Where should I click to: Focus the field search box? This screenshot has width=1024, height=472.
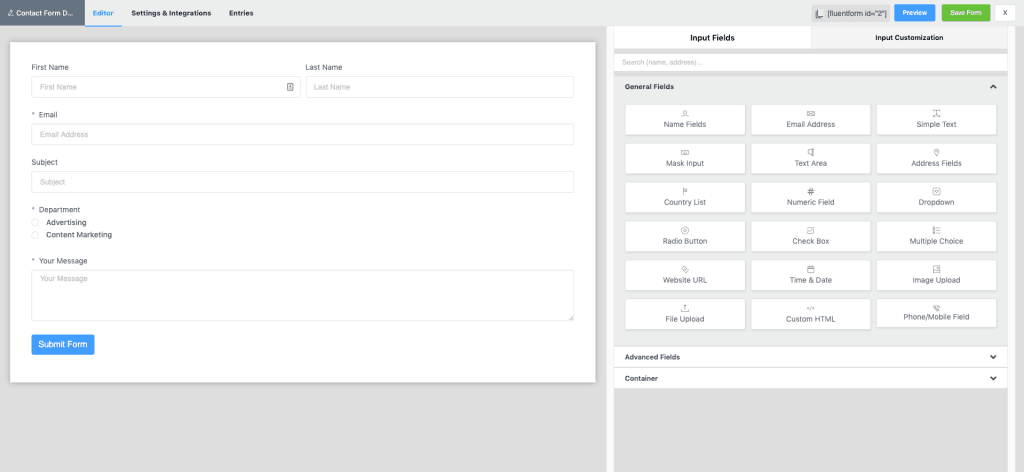click(x=810, y=62)
